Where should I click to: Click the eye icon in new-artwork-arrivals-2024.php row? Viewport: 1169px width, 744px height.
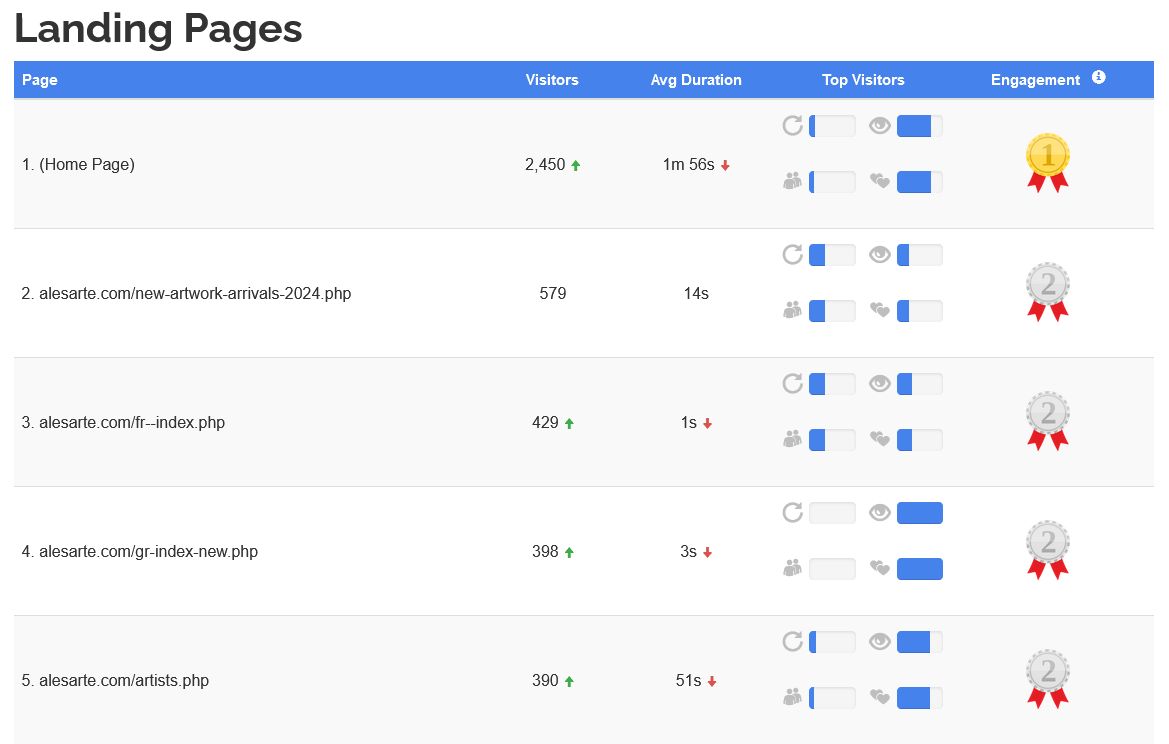(880, 255)
